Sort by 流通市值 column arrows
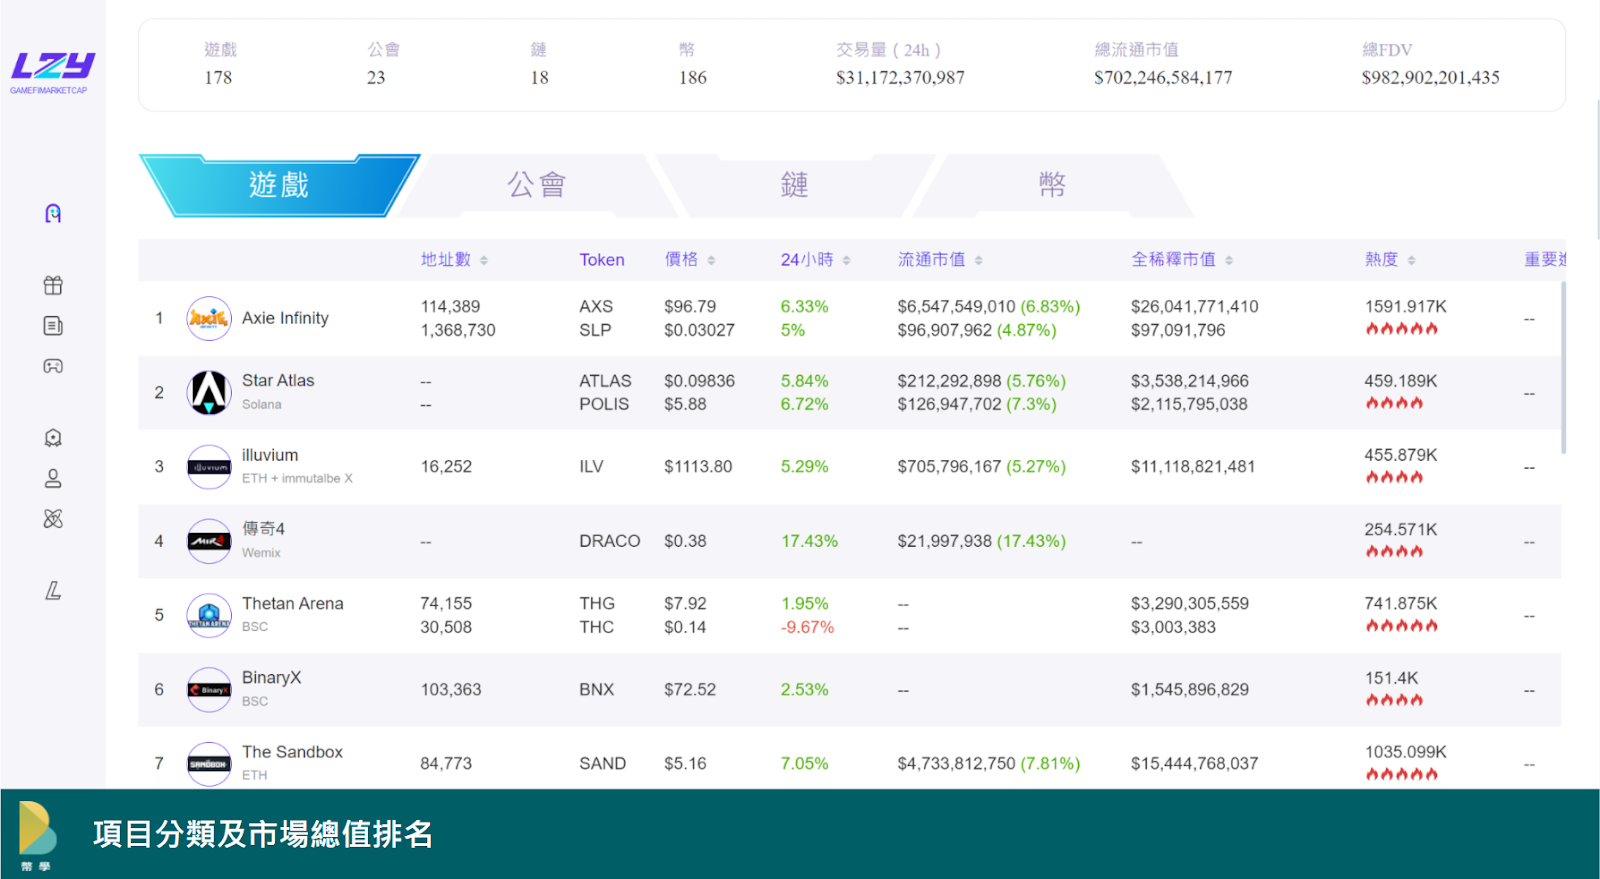 coord(978,260)
